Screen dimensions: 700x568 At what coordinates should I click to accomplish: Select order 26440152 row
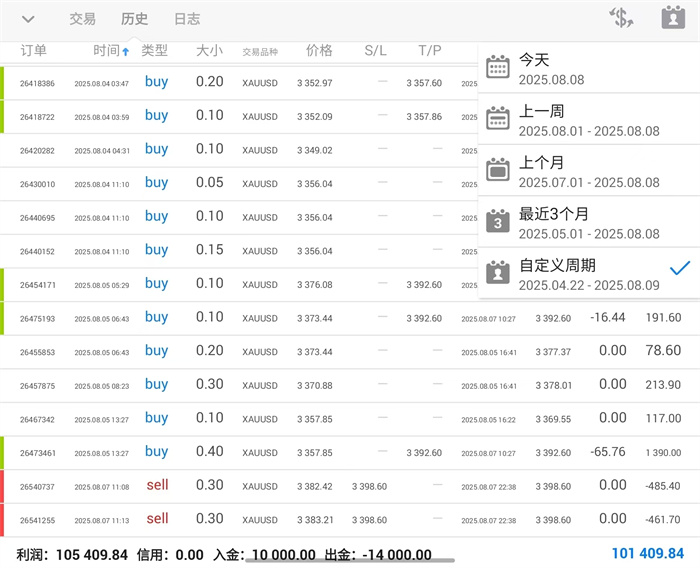click(239, 251)
